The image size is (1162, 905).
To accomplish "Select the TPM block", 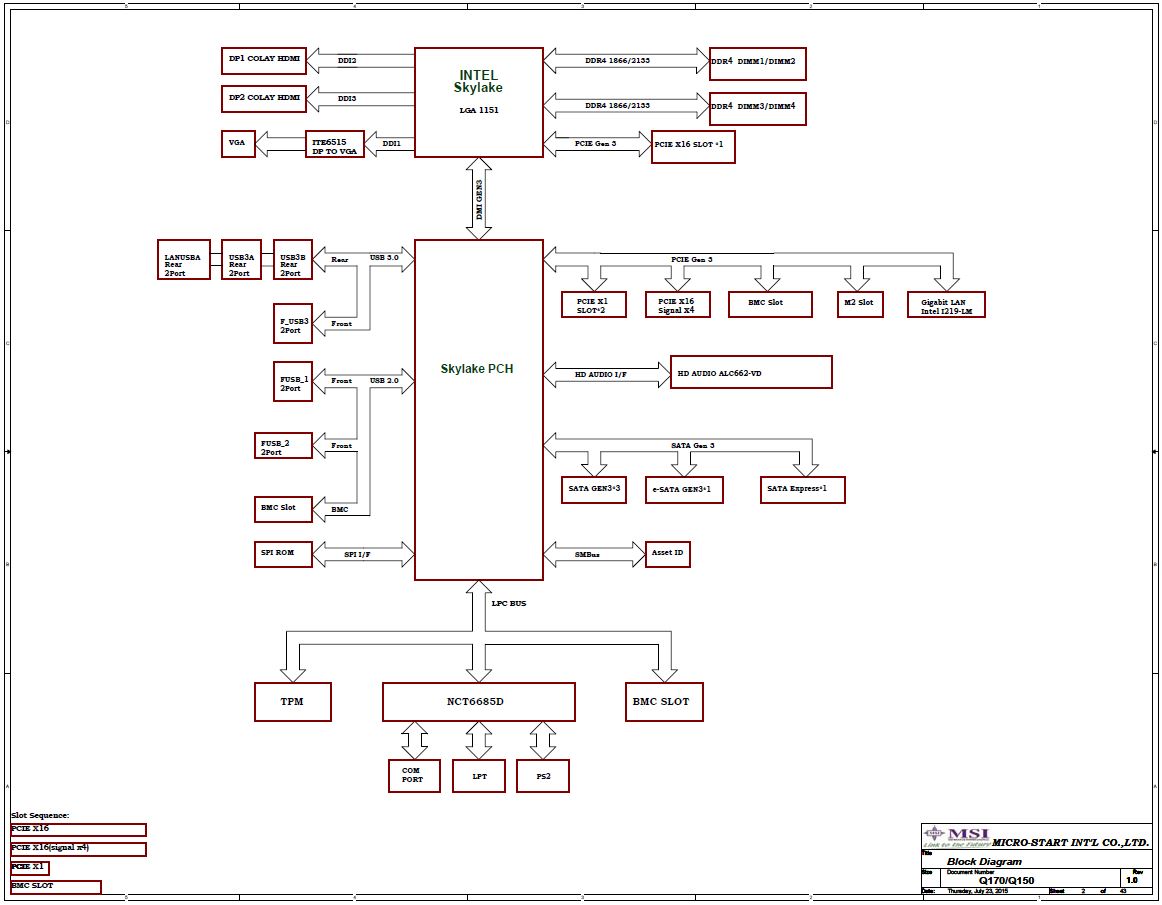I will [293, 702].
